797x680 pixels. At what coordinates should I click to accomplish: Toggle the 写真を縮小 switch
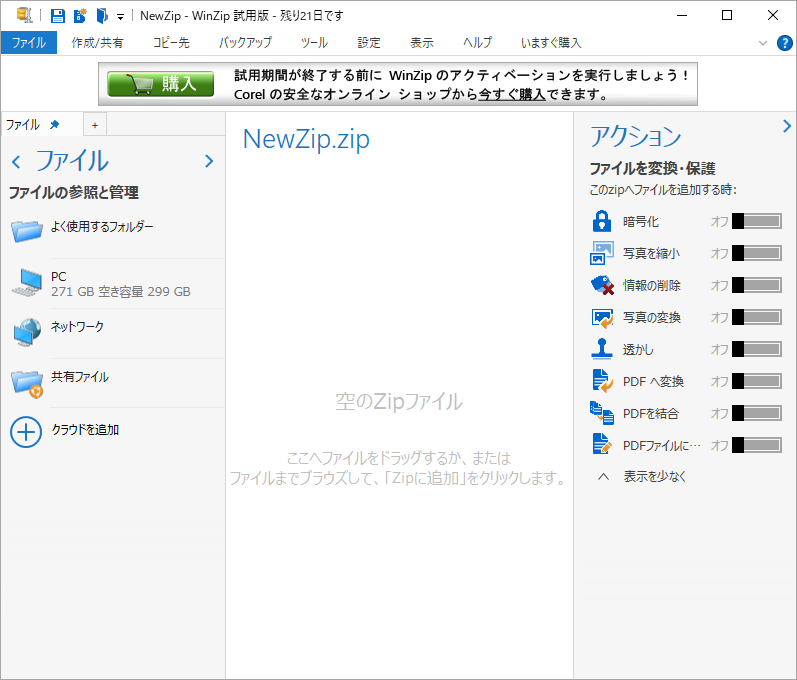(757, 253)
